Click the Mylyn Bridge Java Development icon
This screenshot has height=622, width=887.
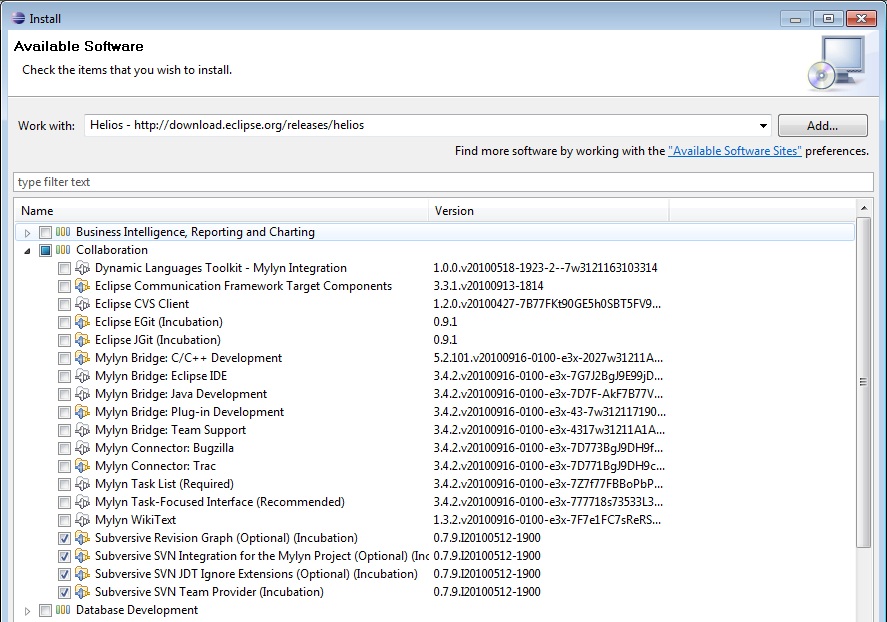pos(82,394)
